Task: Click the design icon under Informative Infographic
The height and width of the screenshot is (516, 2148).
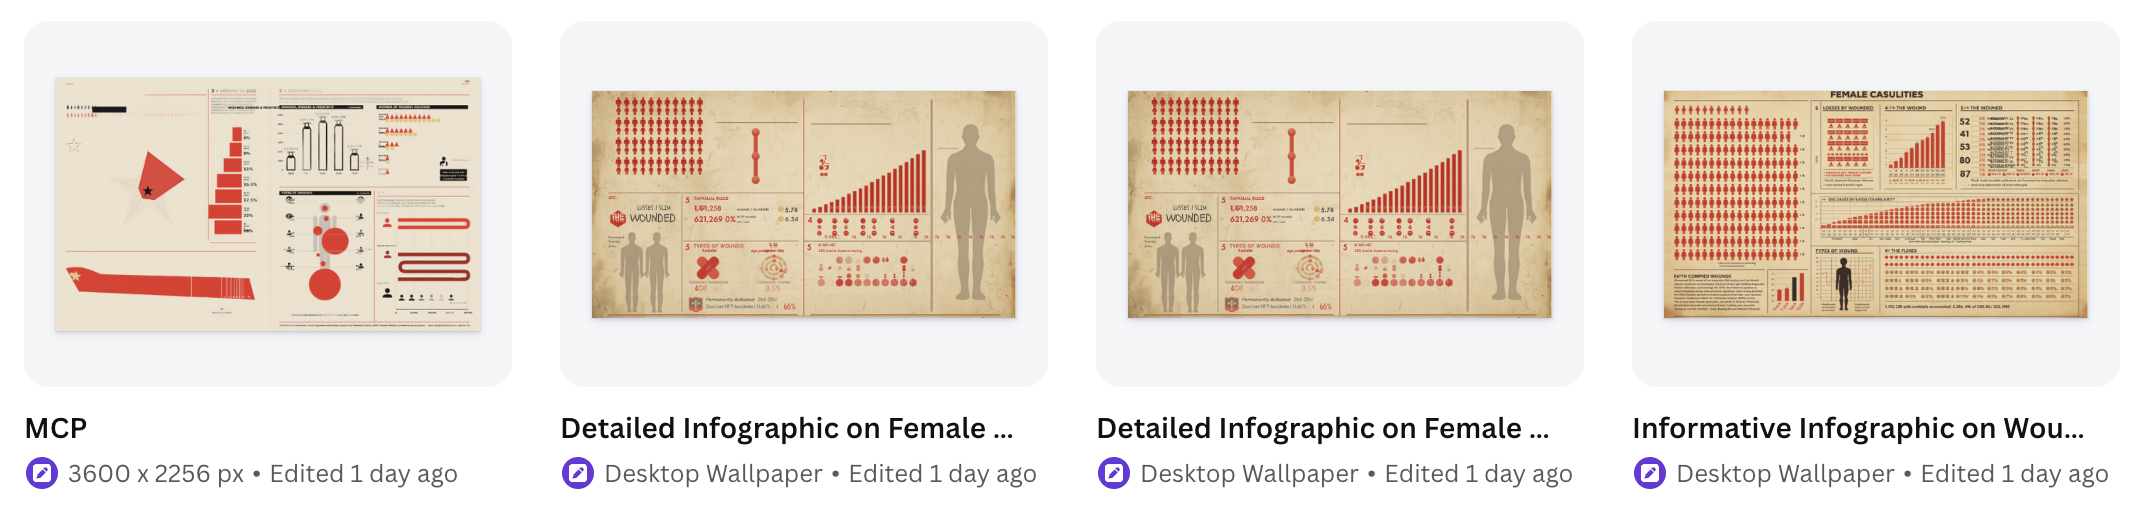Action: point(1649,473)
